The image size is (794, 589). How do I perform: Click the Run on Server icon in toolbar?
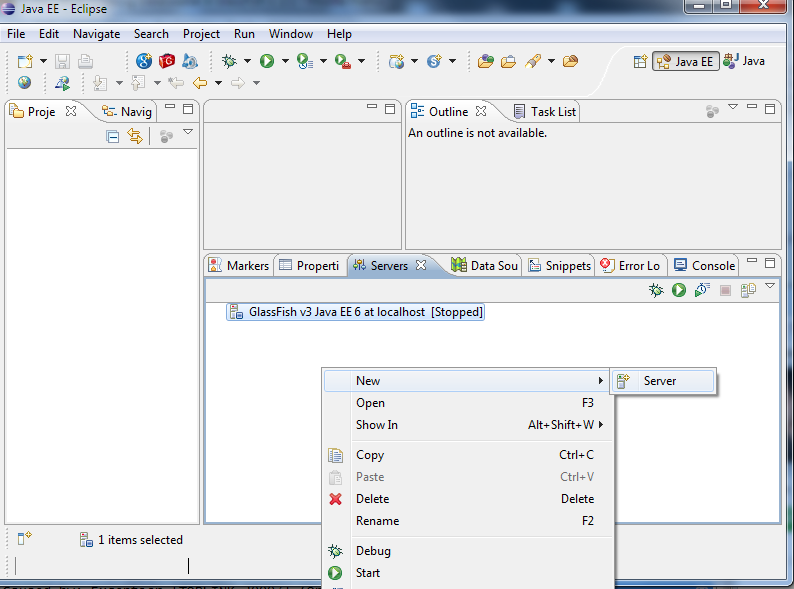click(305, 61)
